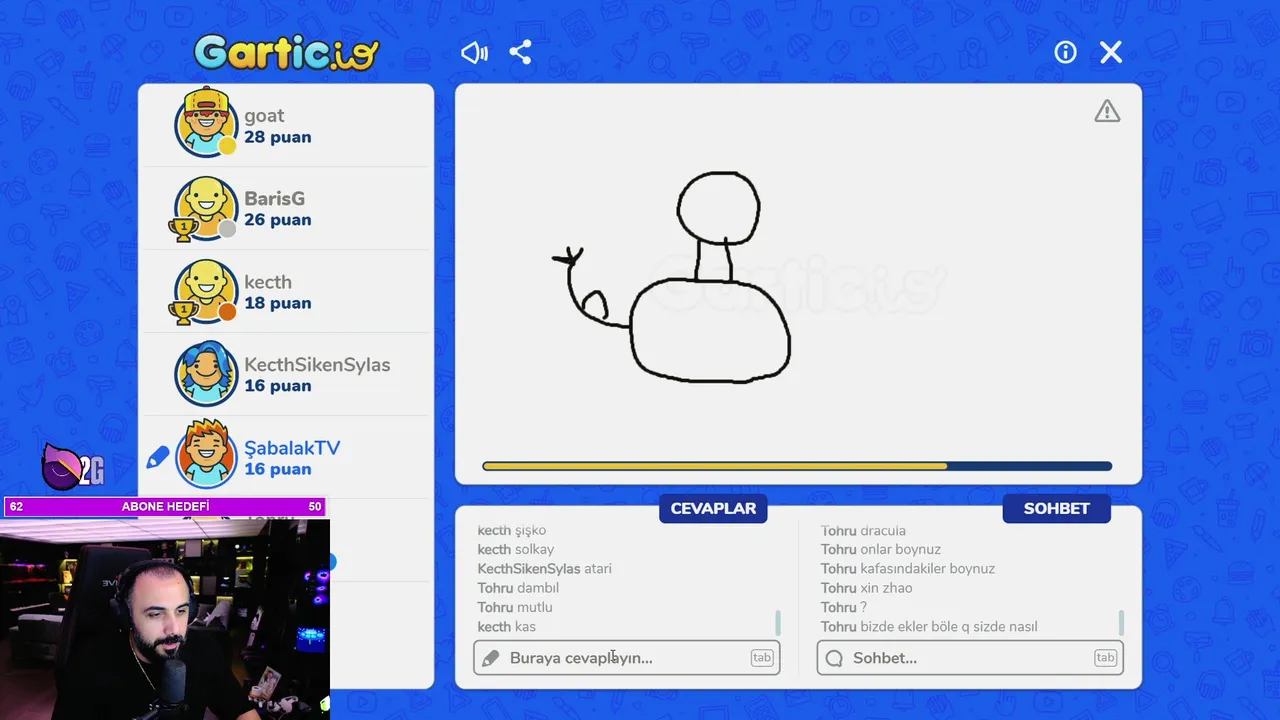
Task: Select goat's avatar
Action: point(206,123)
